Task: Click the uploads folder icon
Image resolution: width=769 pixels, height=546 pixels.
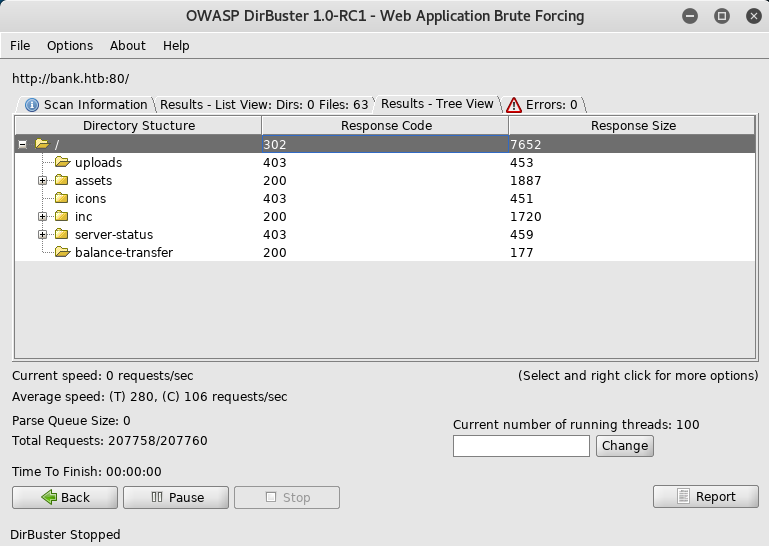Action: click(x=62, y=162)
